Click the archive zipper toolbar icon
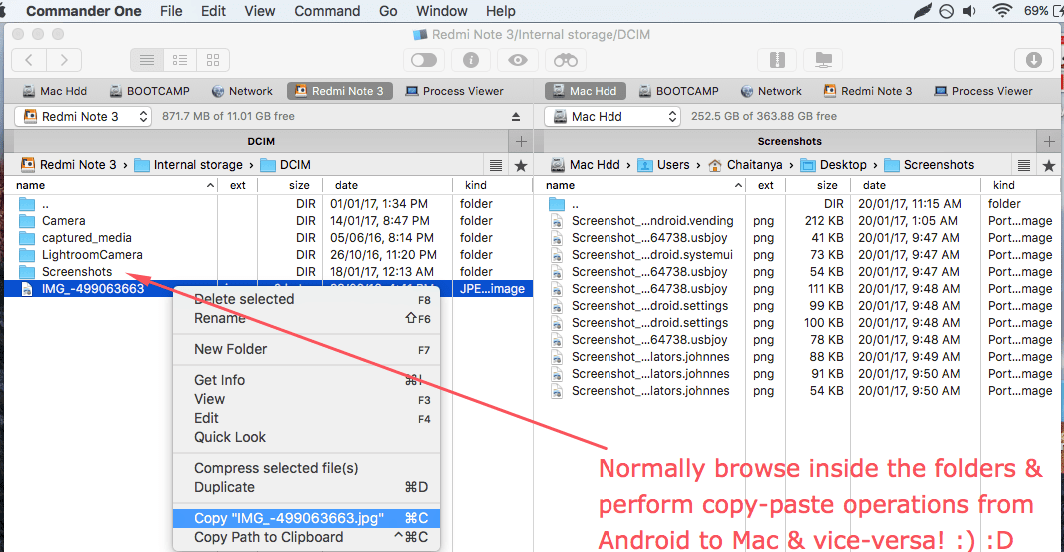 tap(777, 60)
